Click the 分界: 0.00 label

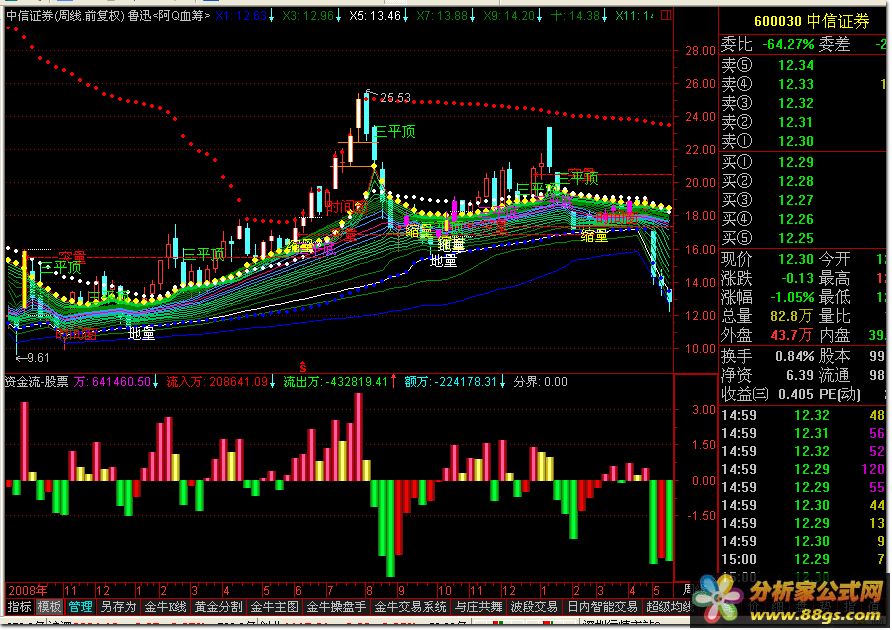540,381
